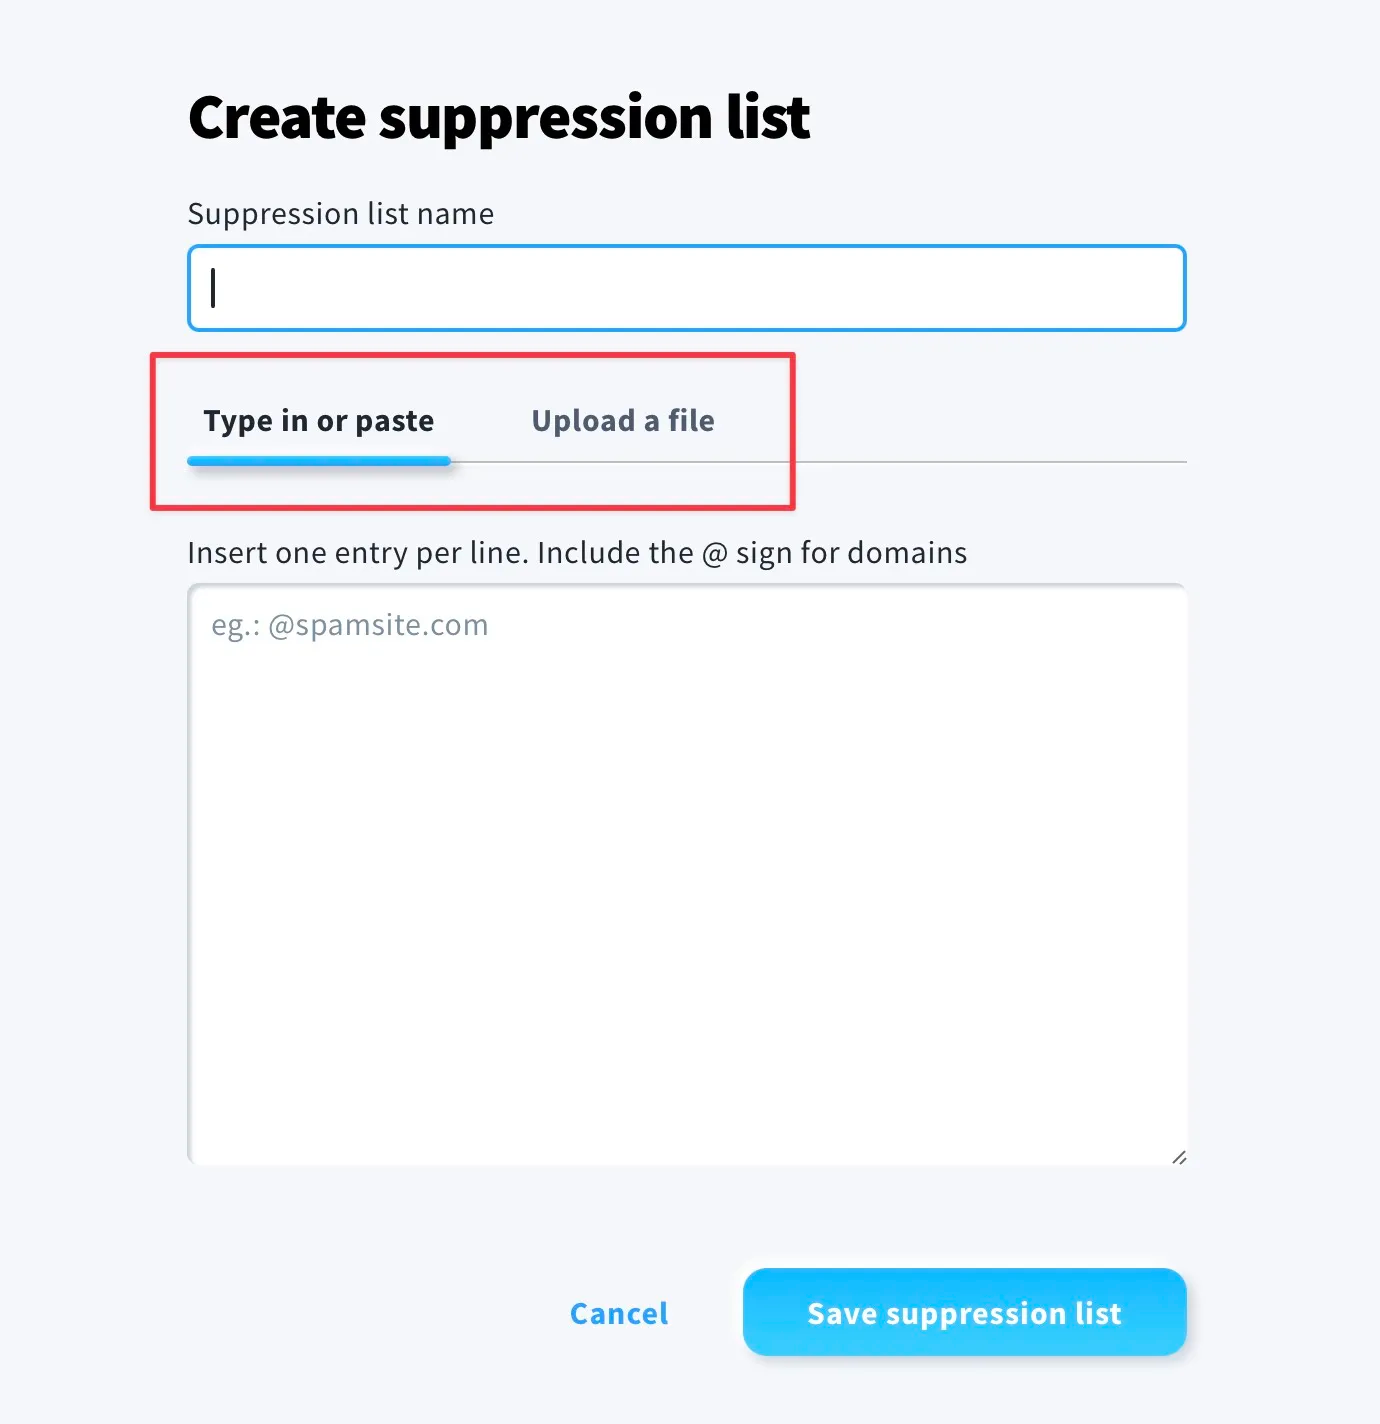Click the word file in the second tab

click(x=691, y=421)
